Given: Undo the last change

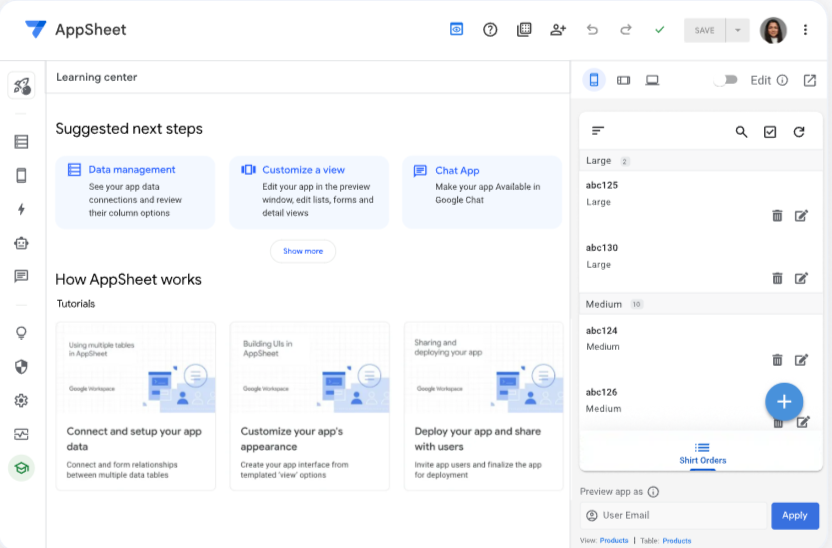Looking at the screenshot, I should (x=592, y=30).
